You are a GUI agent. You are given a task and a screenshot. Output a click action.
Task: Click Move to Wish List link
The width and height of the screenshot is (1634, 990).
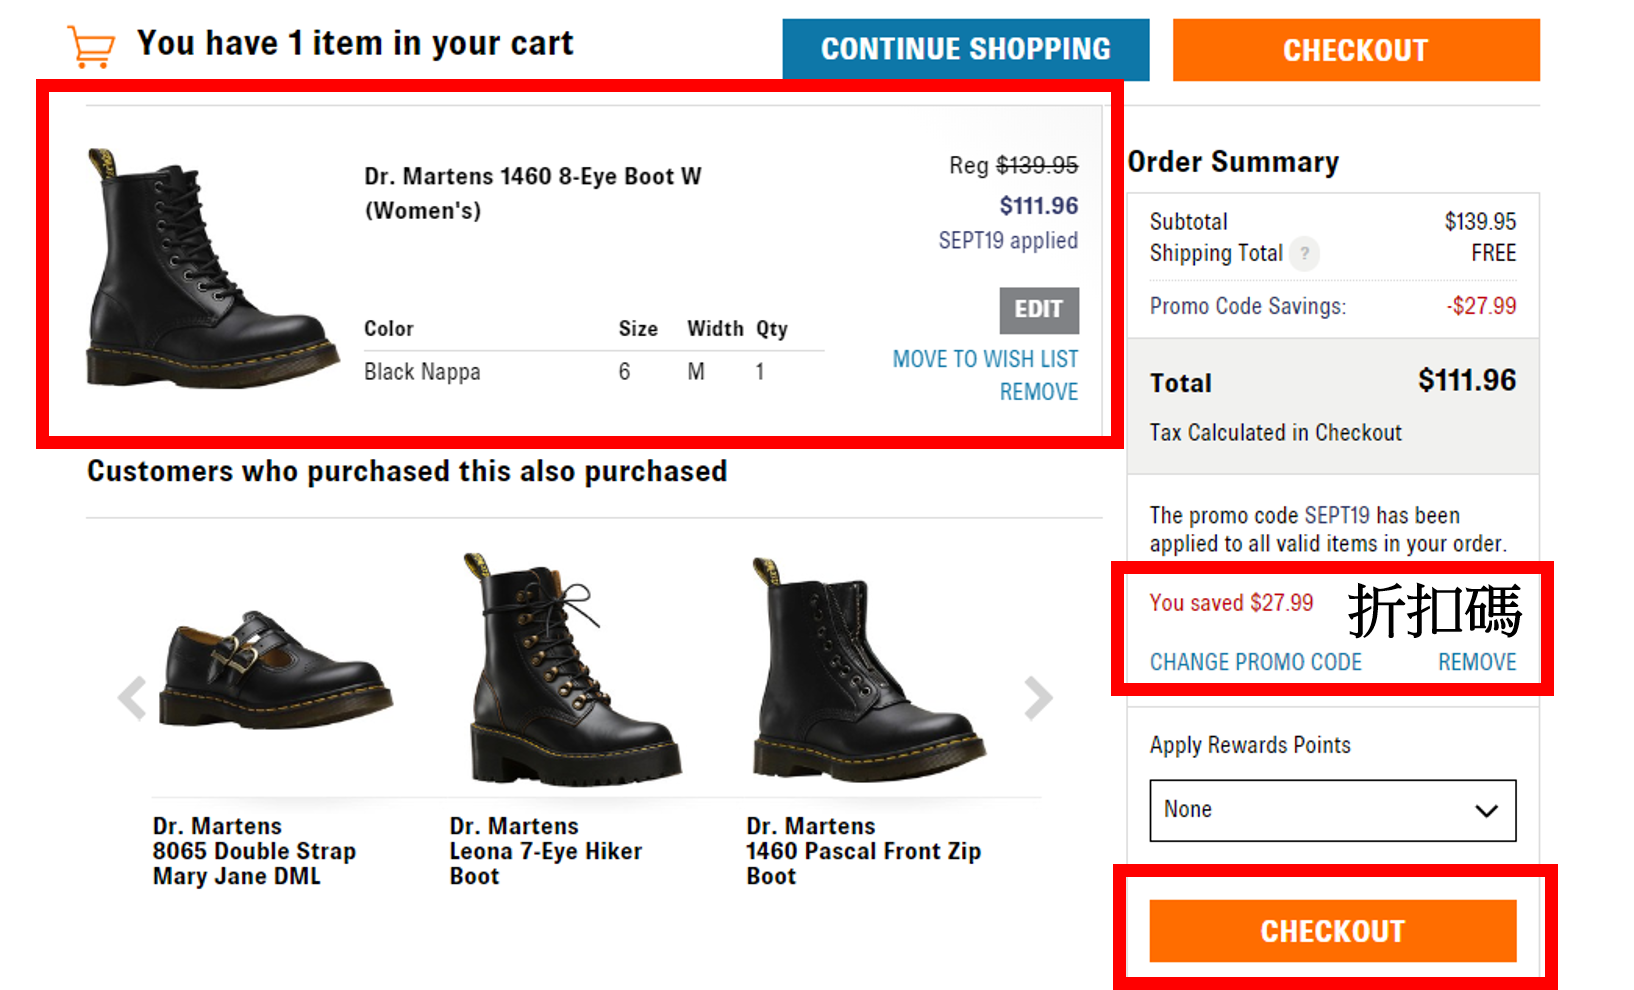pos(985,359)
